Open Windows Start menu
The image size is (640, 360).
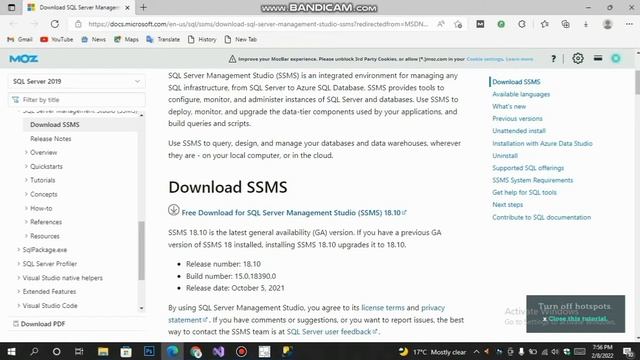coord(11,351)
